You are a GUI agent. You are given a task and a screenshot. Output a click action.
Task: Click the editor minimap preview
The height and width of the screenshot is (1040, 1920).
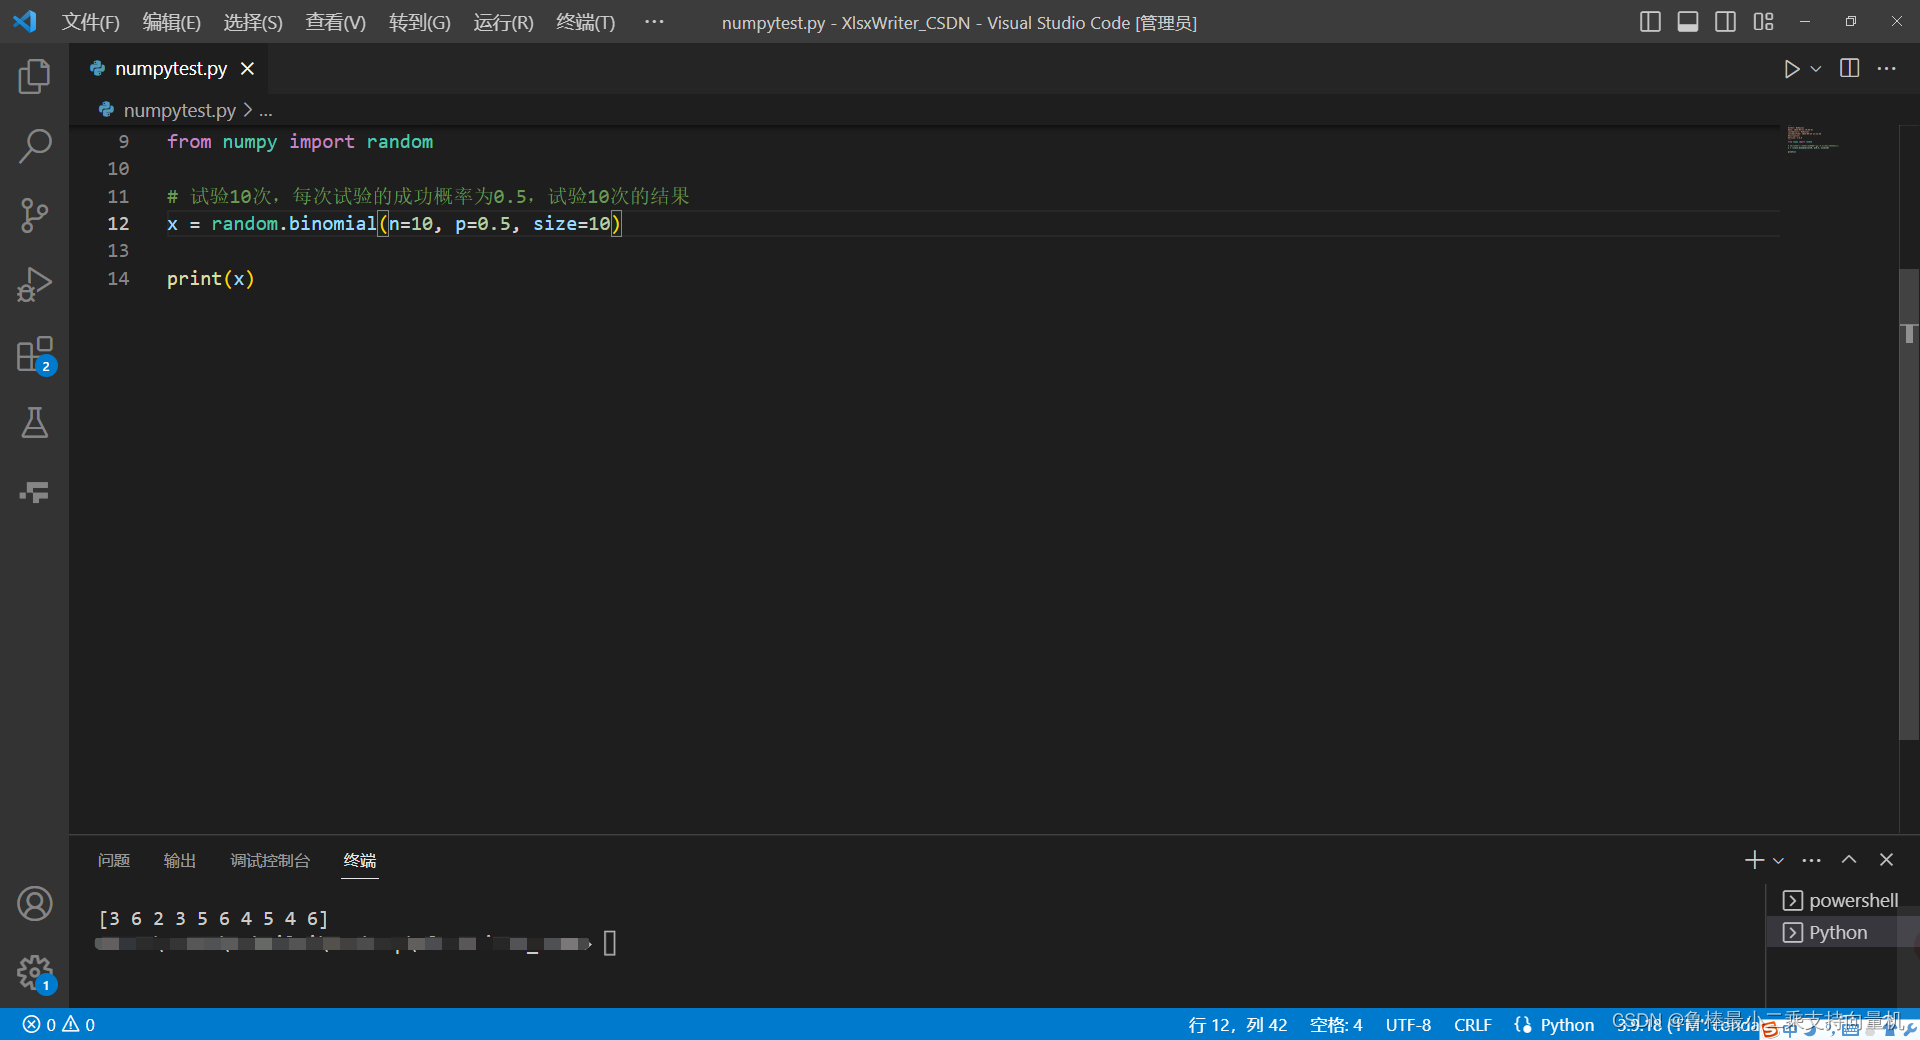(1813, 139)
